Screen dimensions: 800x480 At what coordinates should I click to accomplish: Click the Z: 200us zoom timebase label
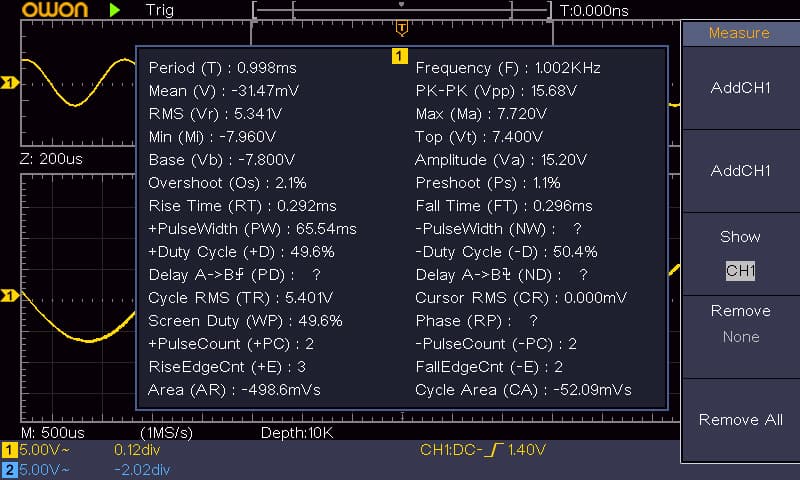point(51,159)
